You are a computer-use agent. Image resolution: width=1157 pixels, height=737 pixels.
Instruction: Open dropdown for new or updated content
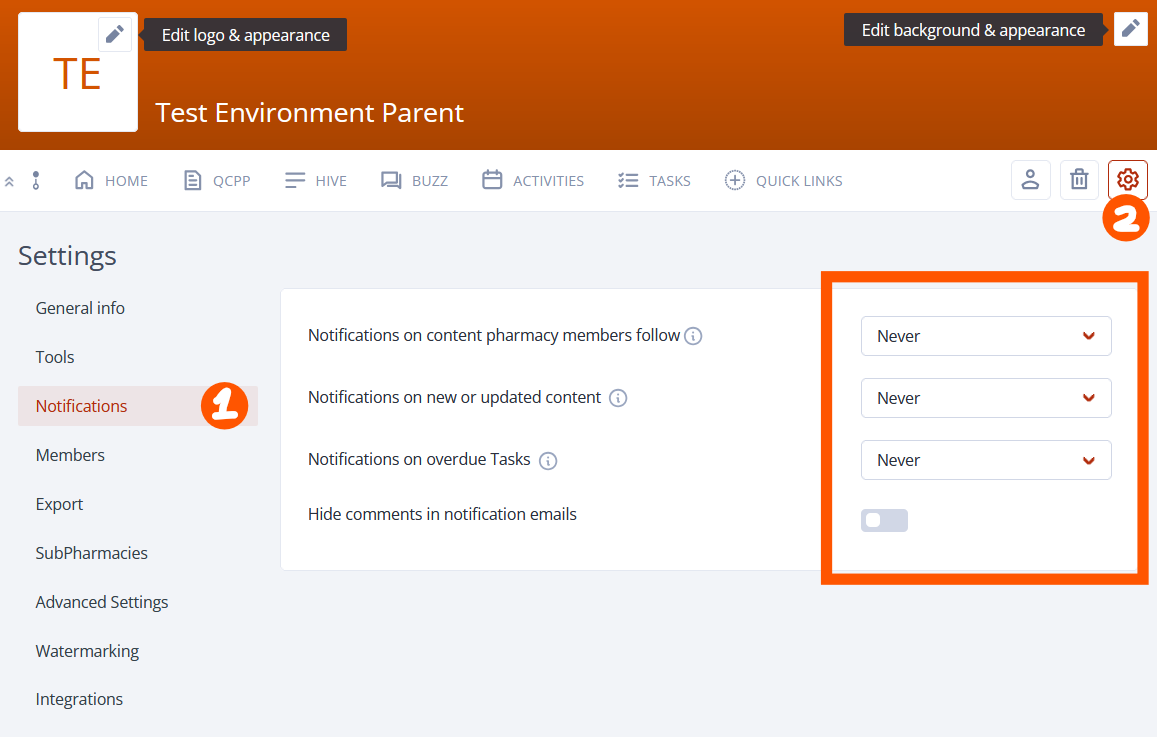(986, 398)
